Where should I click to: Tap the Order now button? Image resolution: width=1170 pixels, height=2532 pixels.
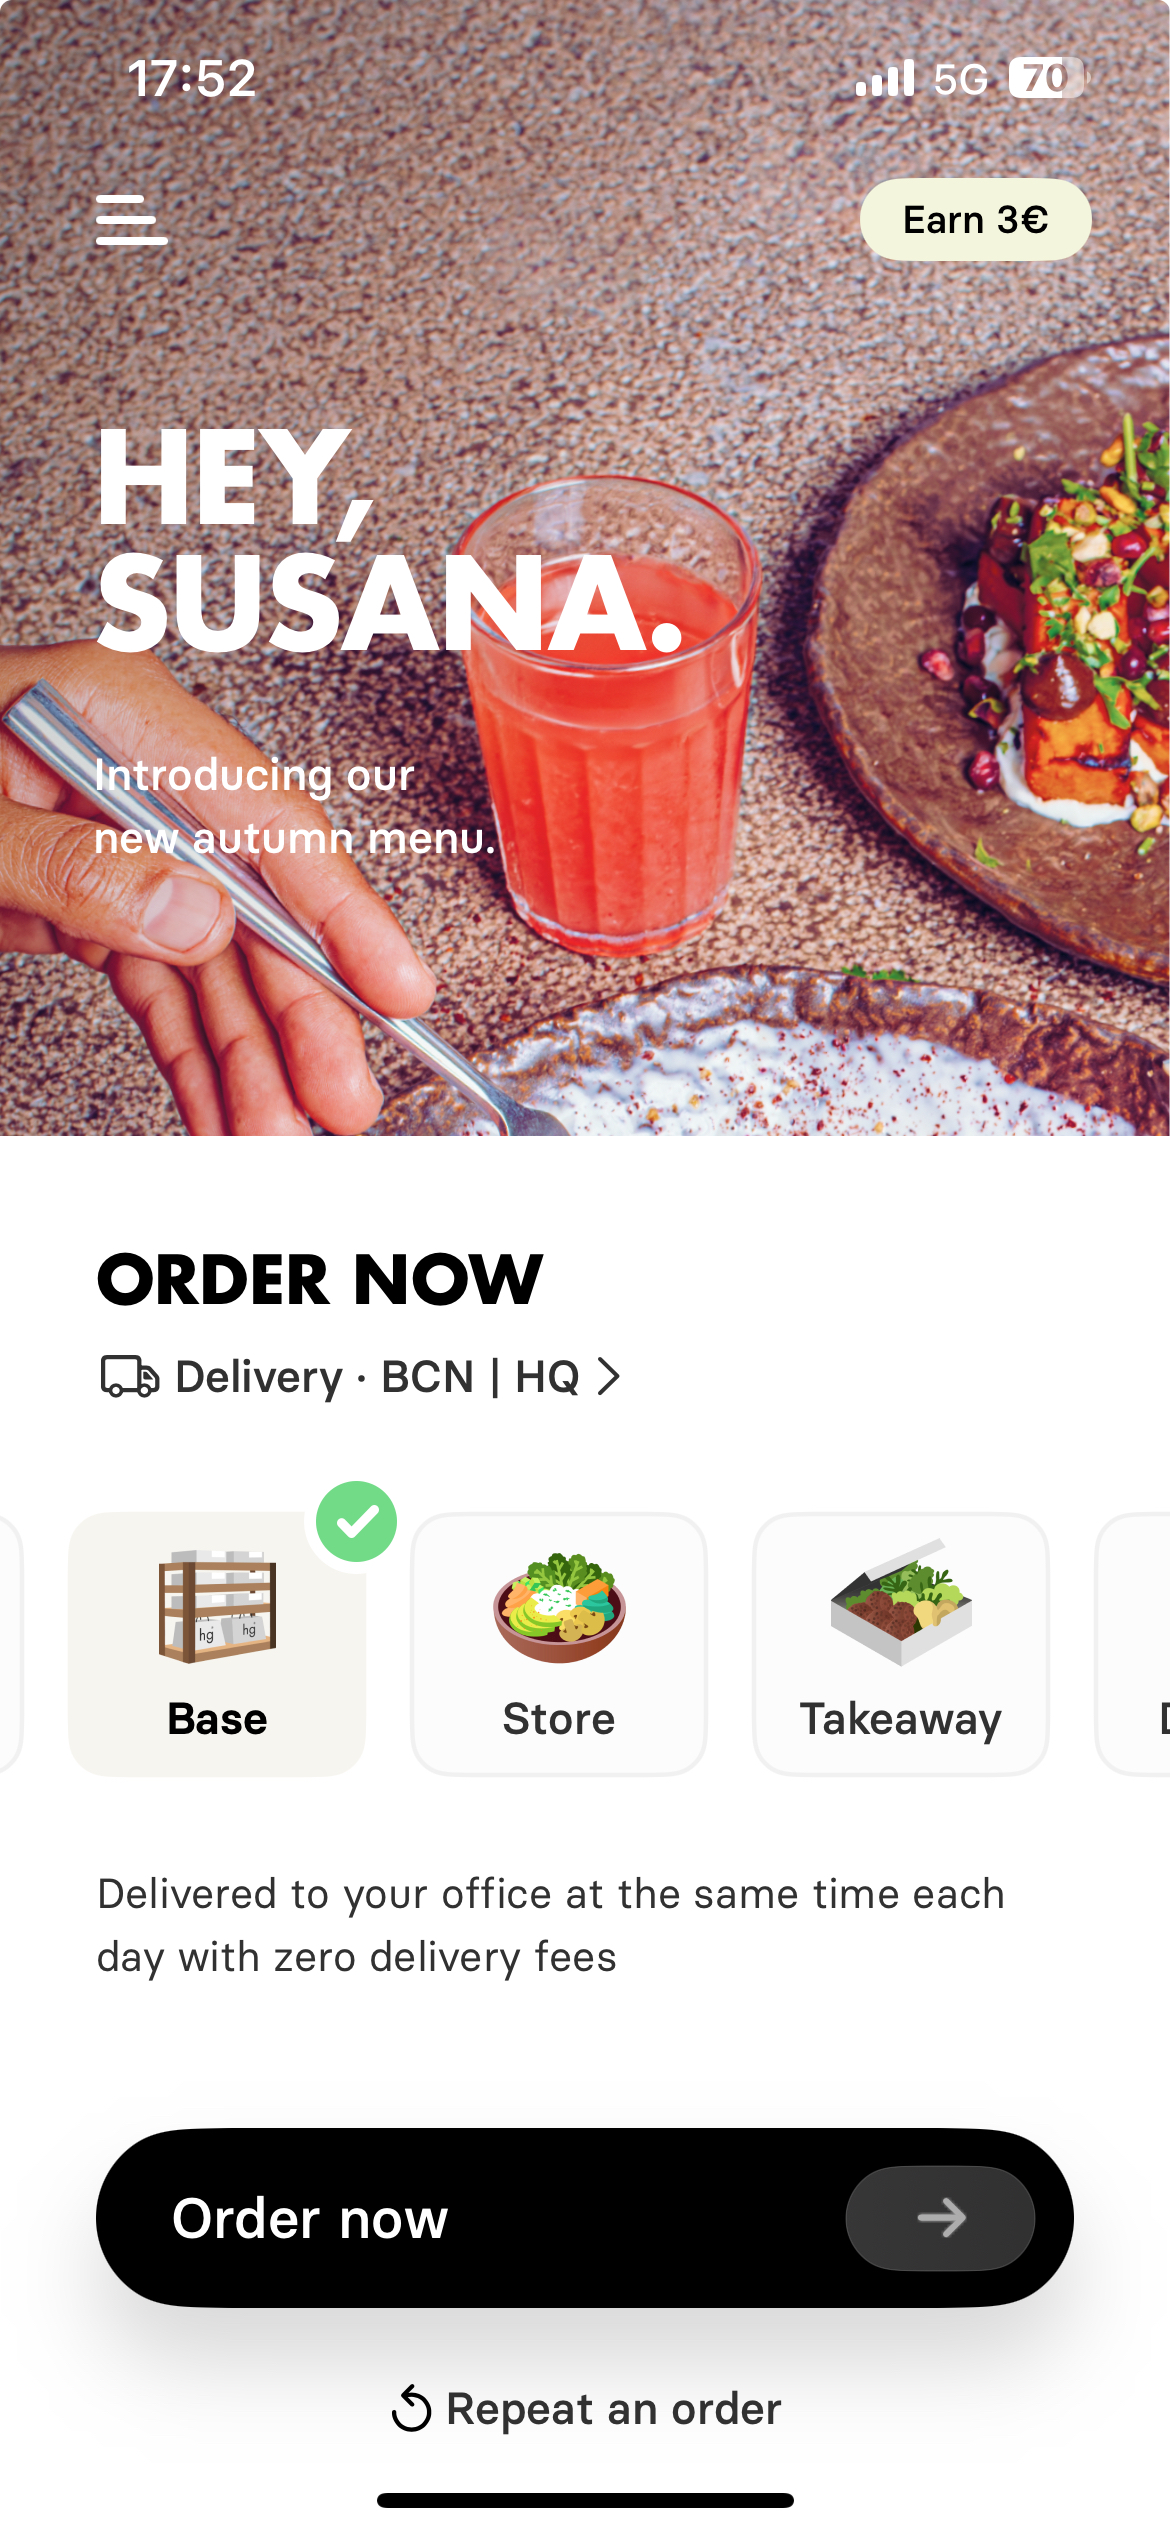tap(585, 2218)
